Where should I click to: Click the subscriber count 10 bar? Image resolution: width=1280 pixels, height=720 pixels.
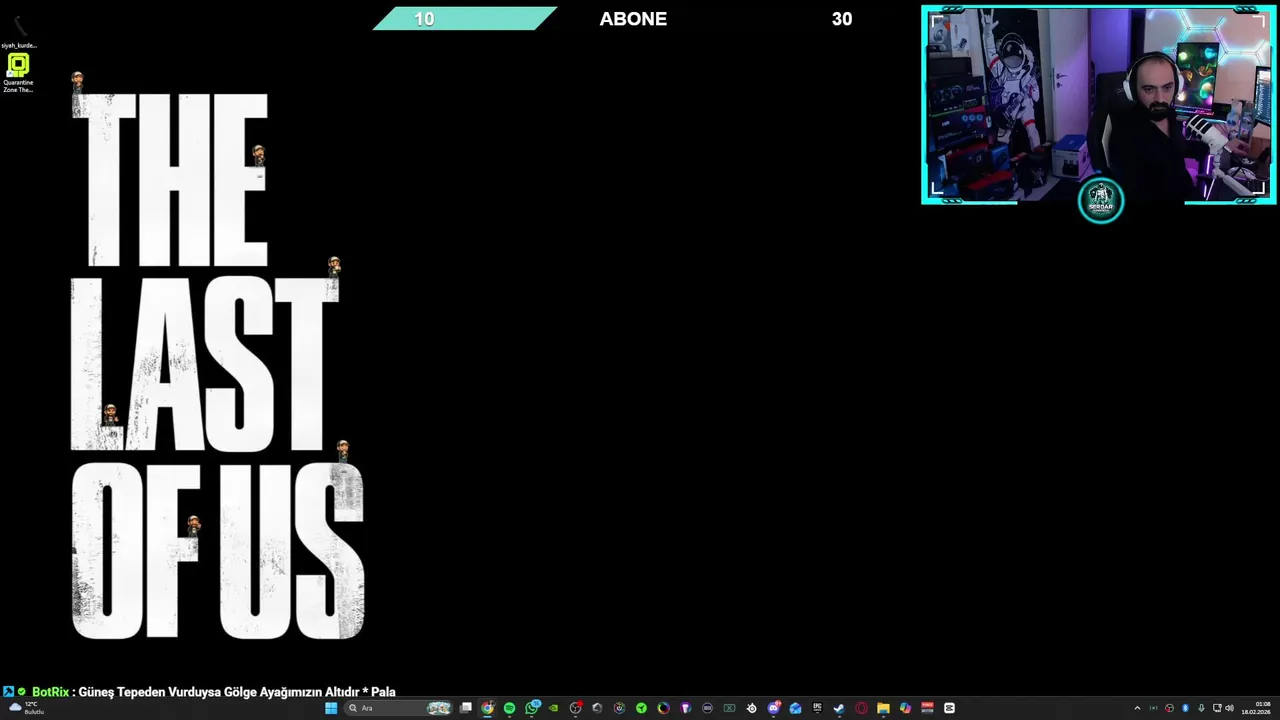tap(465, 18)
